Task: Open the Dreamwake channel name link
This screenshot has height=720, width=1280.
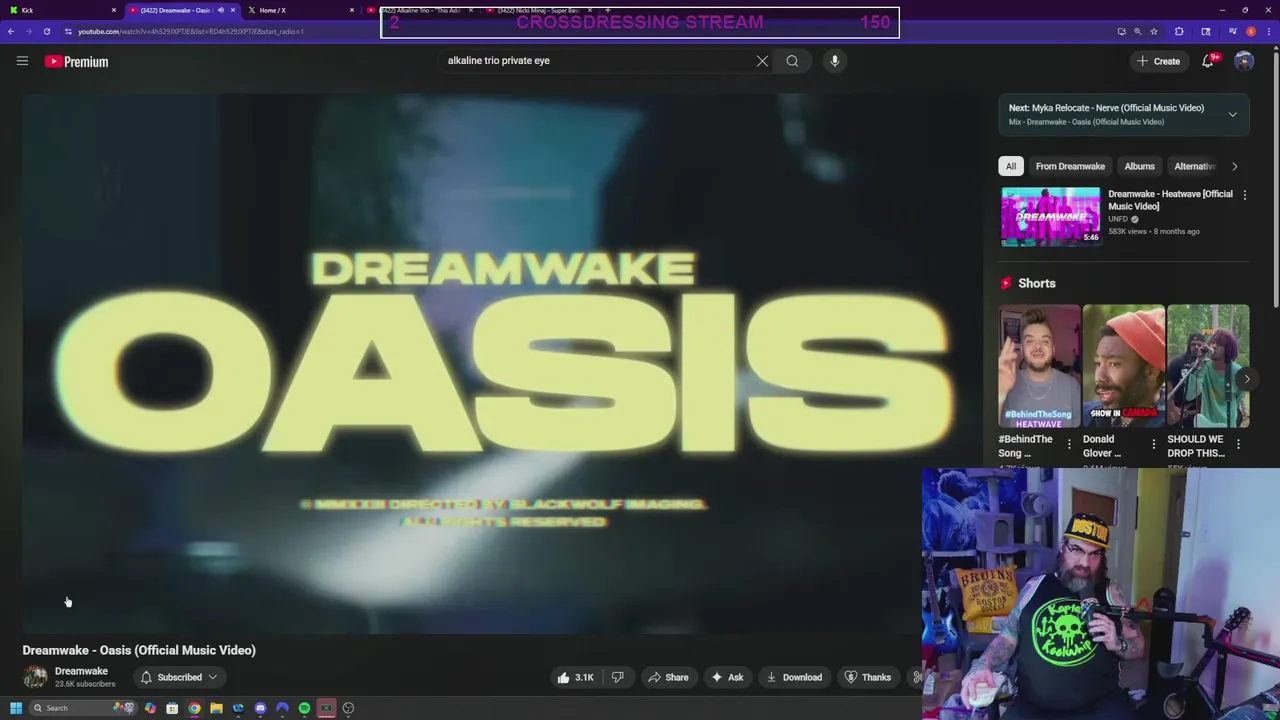Action: click(x=81, y=671)
